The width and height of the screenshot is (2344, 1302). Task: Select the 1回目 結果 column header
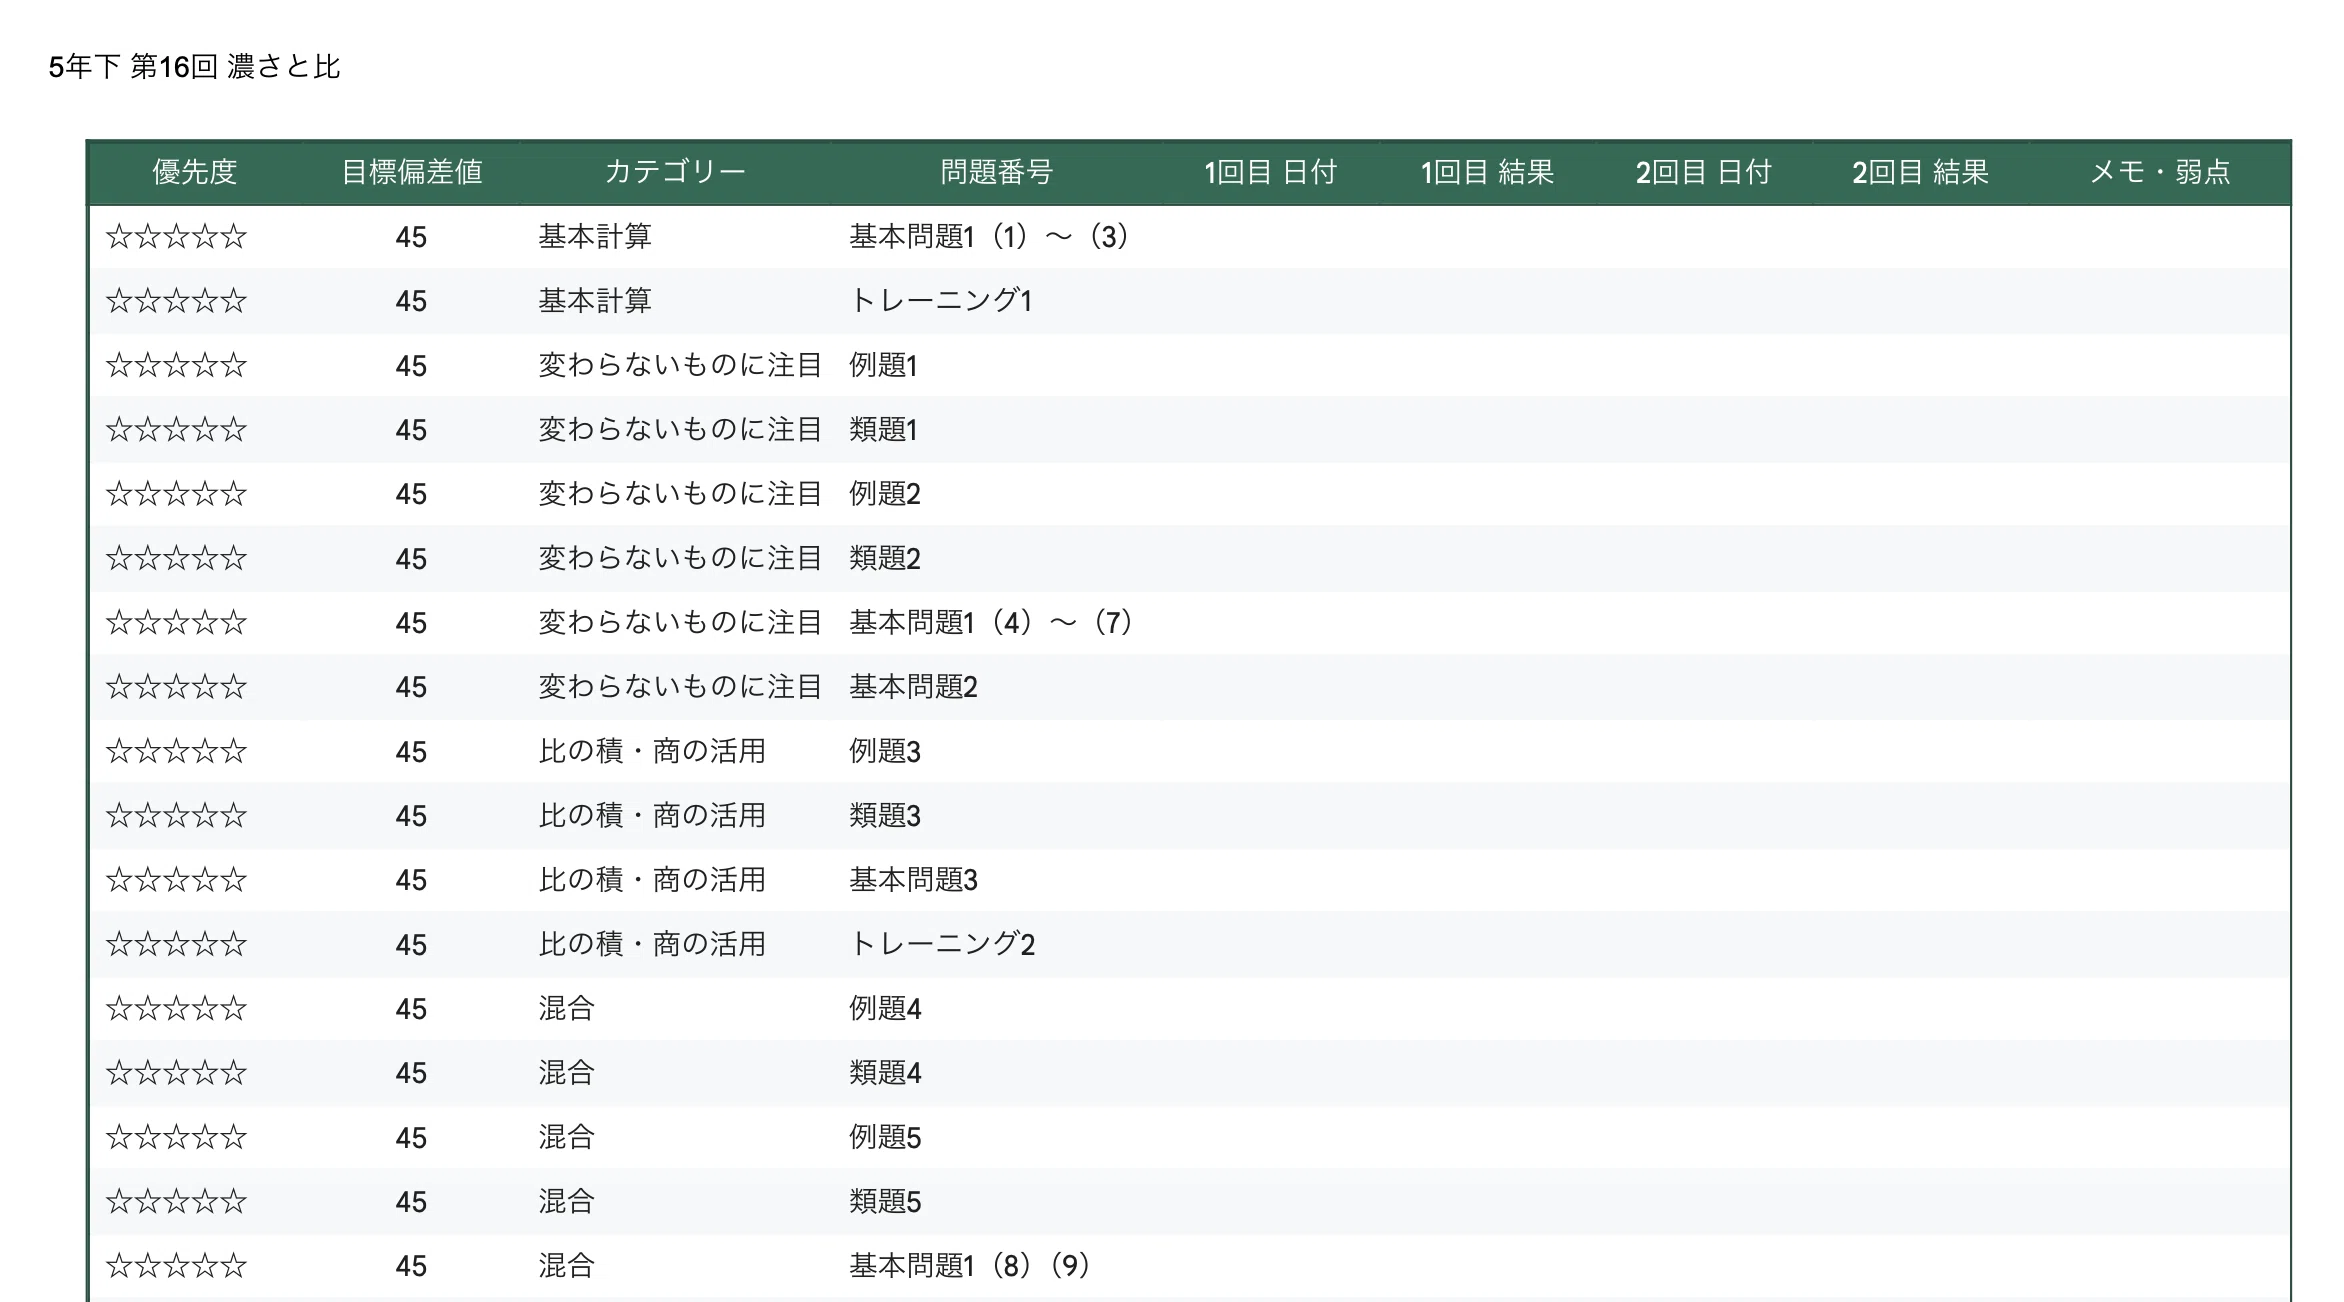click(1488, 172)
